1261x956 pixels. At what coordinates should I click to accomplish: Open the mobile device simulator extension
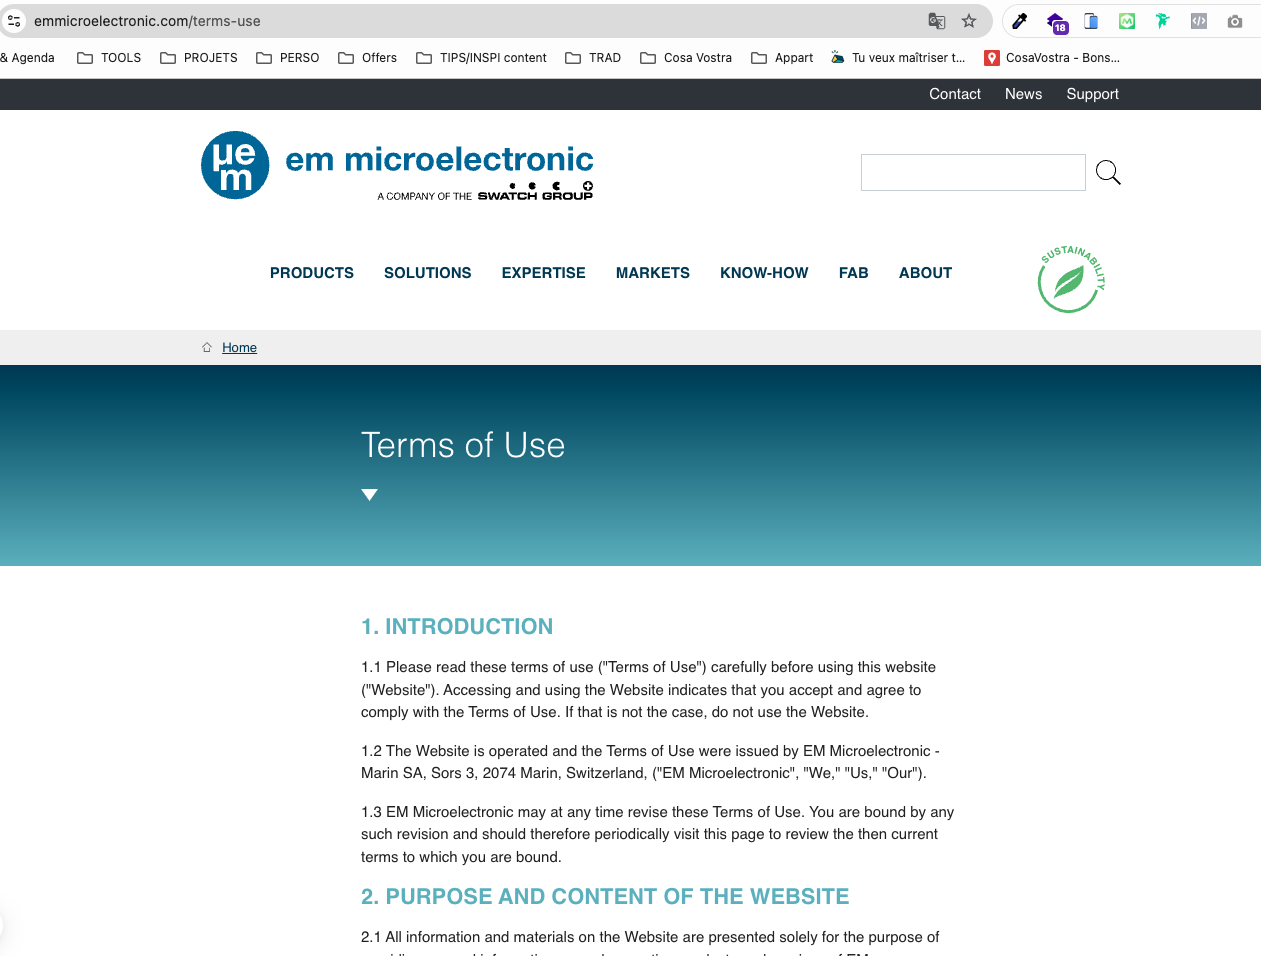click(1091, 21)
